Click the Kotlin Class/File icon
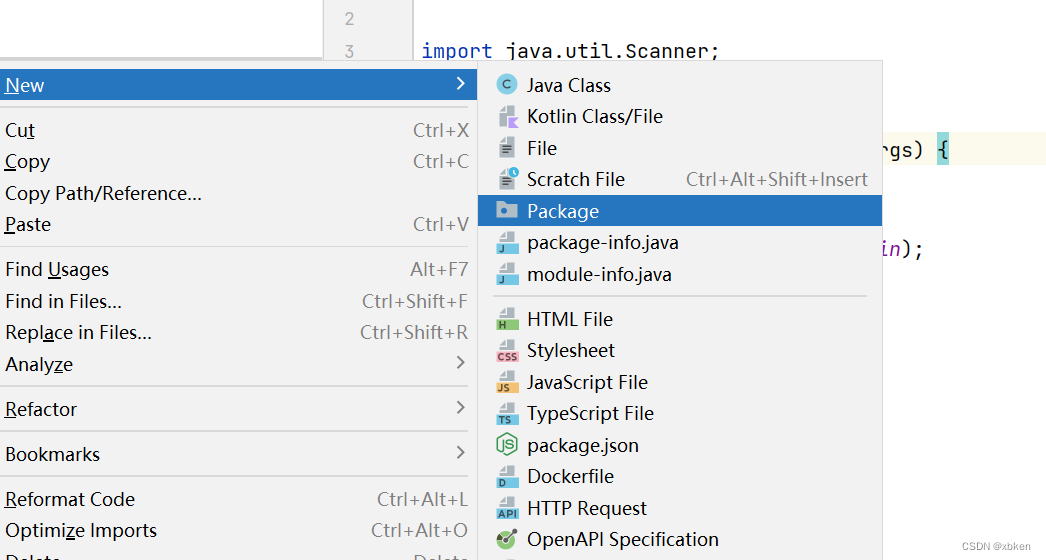This screenshot has width=1046, height=560. tap(507, 117)
